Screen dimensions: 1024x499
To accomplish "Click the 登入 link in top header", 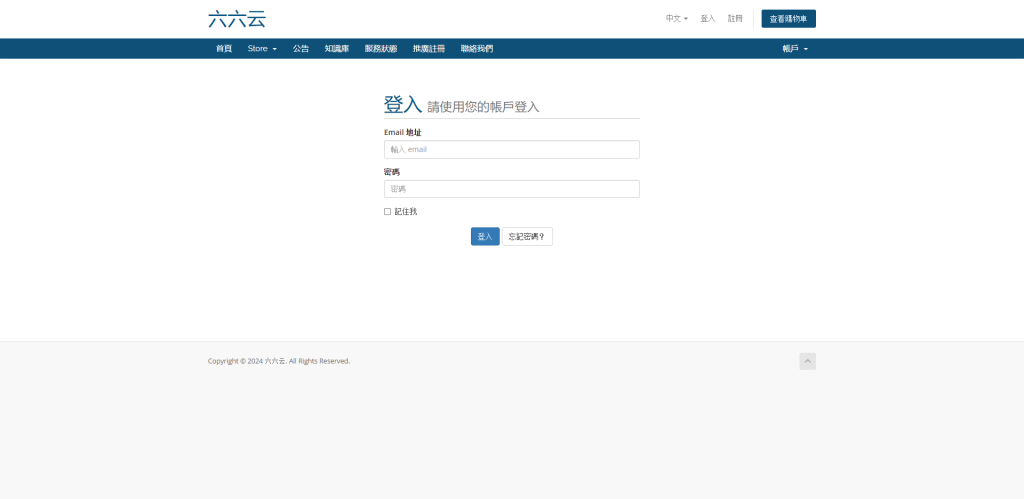I will 708,18.
